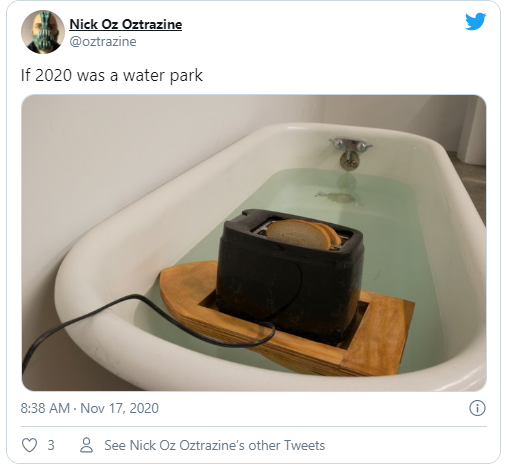Click the heart icon to like the tweet
The width and height of the screenshot is (510, 468).
[29, 445]
